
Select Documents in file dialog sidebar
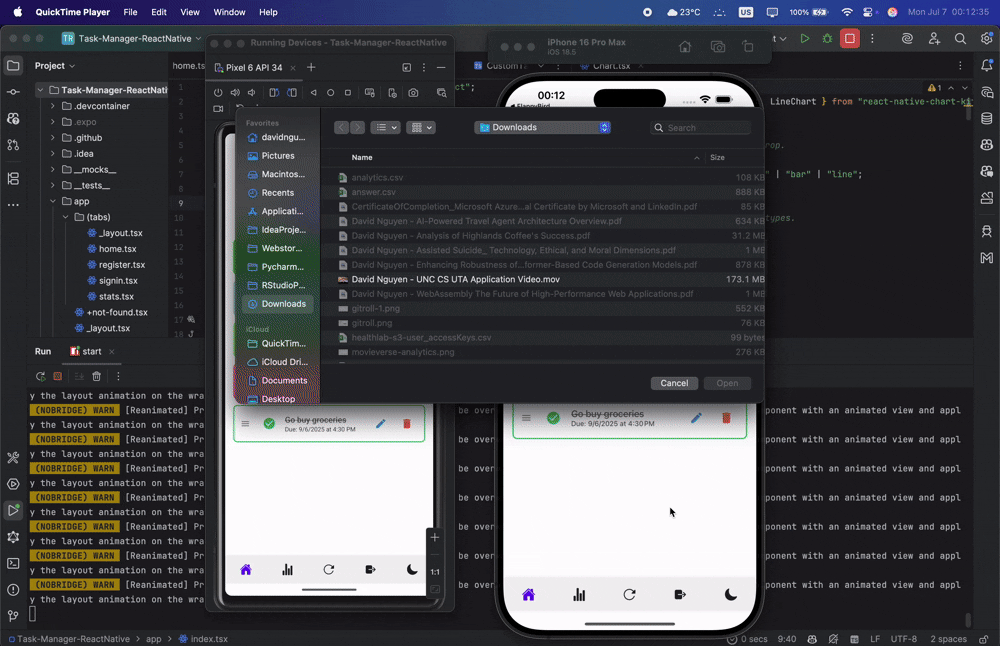[x=277, y=381]
